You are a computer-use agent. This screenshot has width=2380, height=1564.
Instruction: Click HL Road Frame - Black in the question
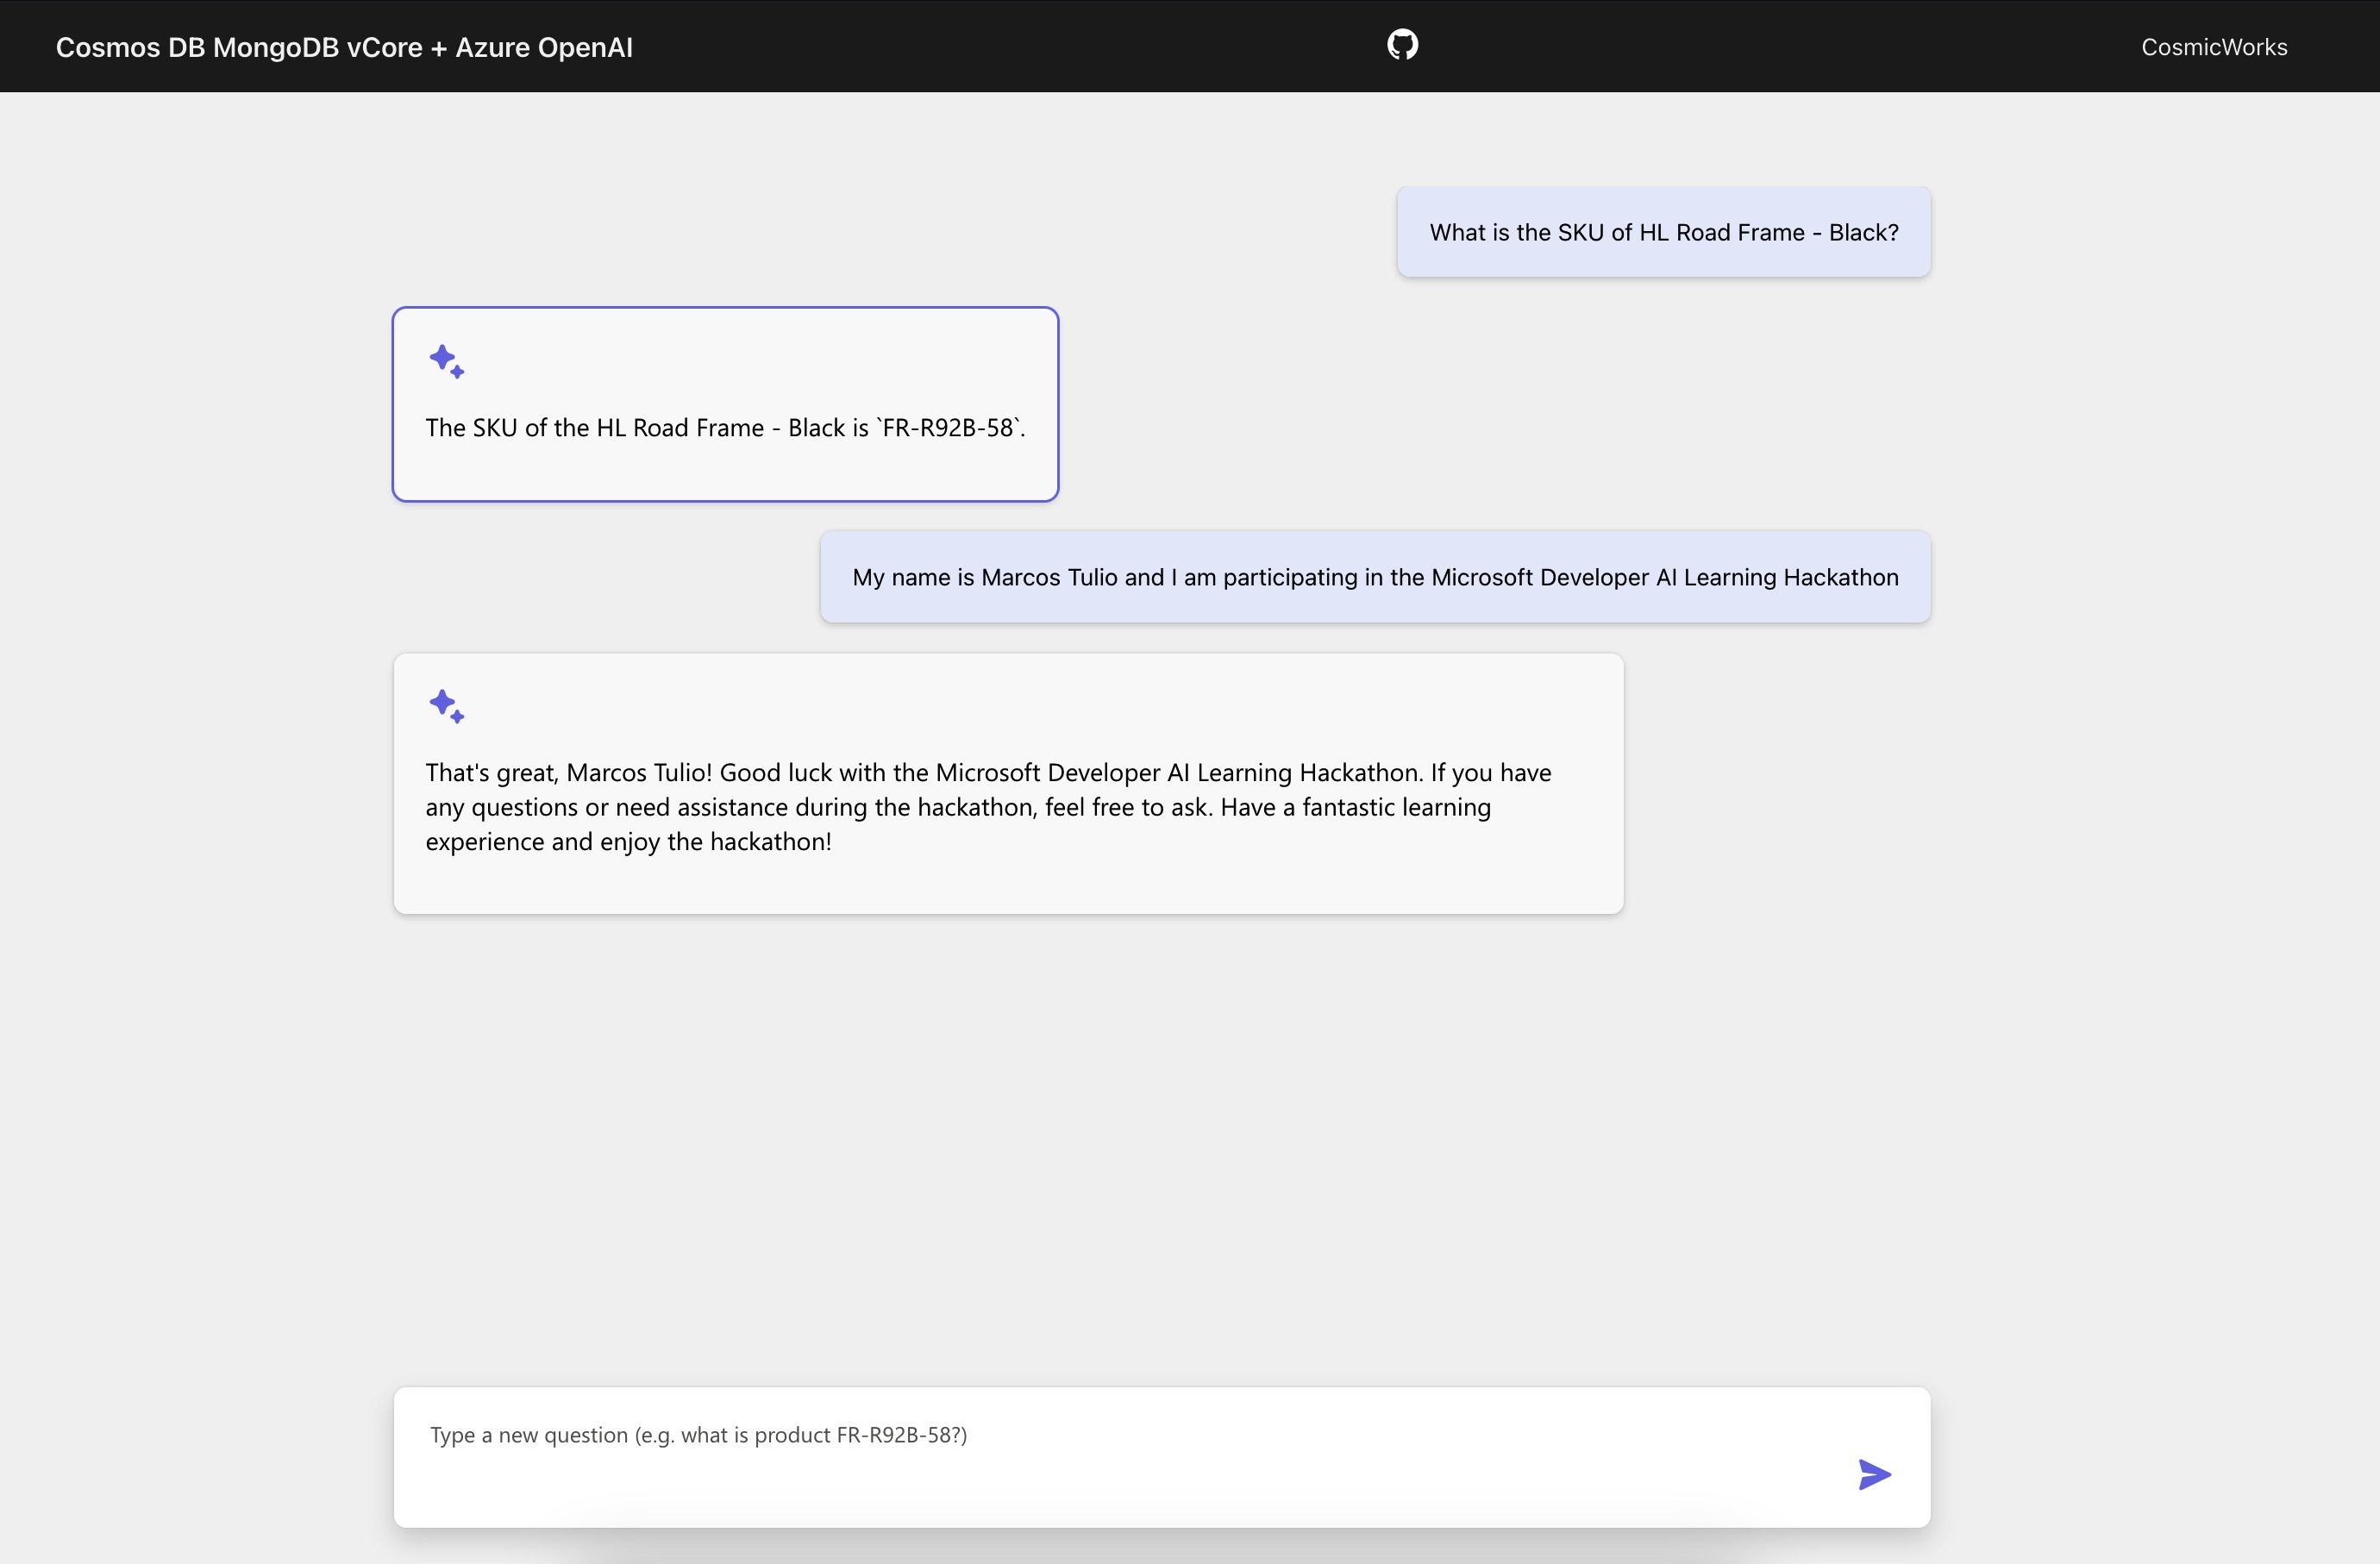1767,231
